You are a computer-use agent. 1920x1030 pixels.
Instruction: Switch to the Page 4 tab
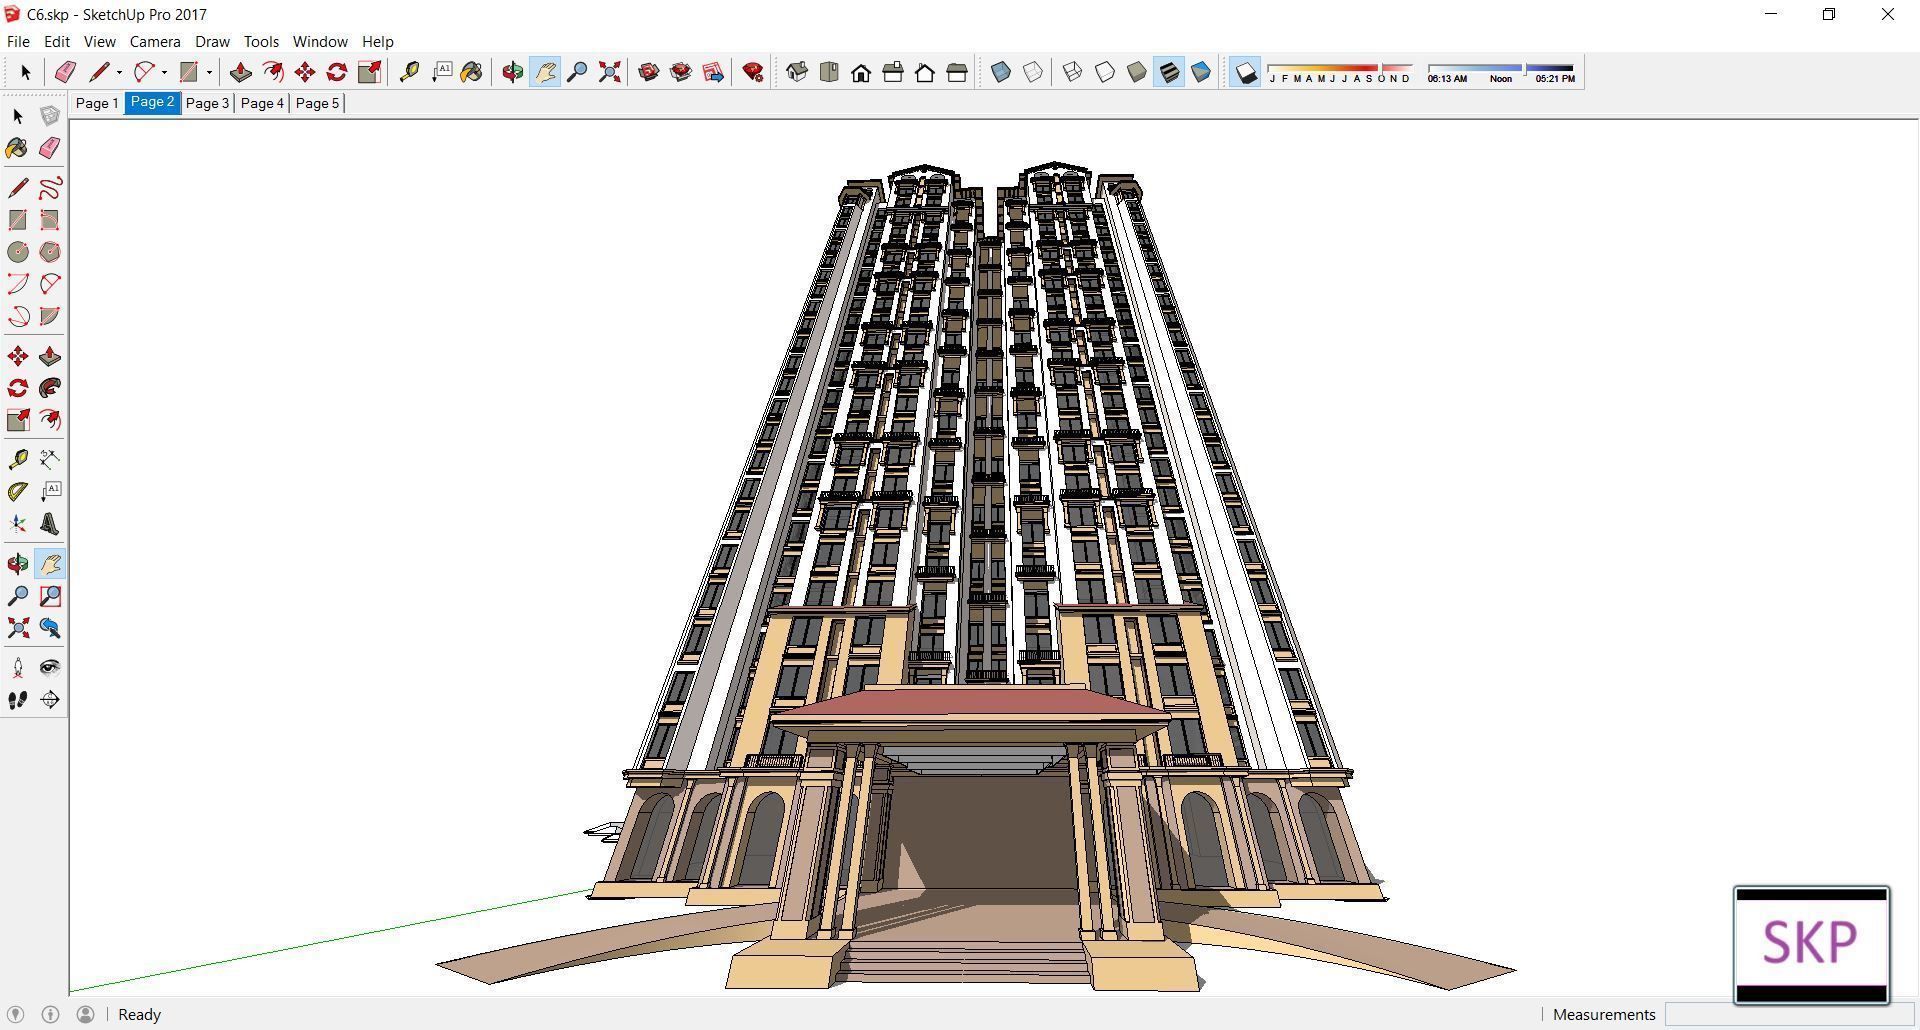261,103
